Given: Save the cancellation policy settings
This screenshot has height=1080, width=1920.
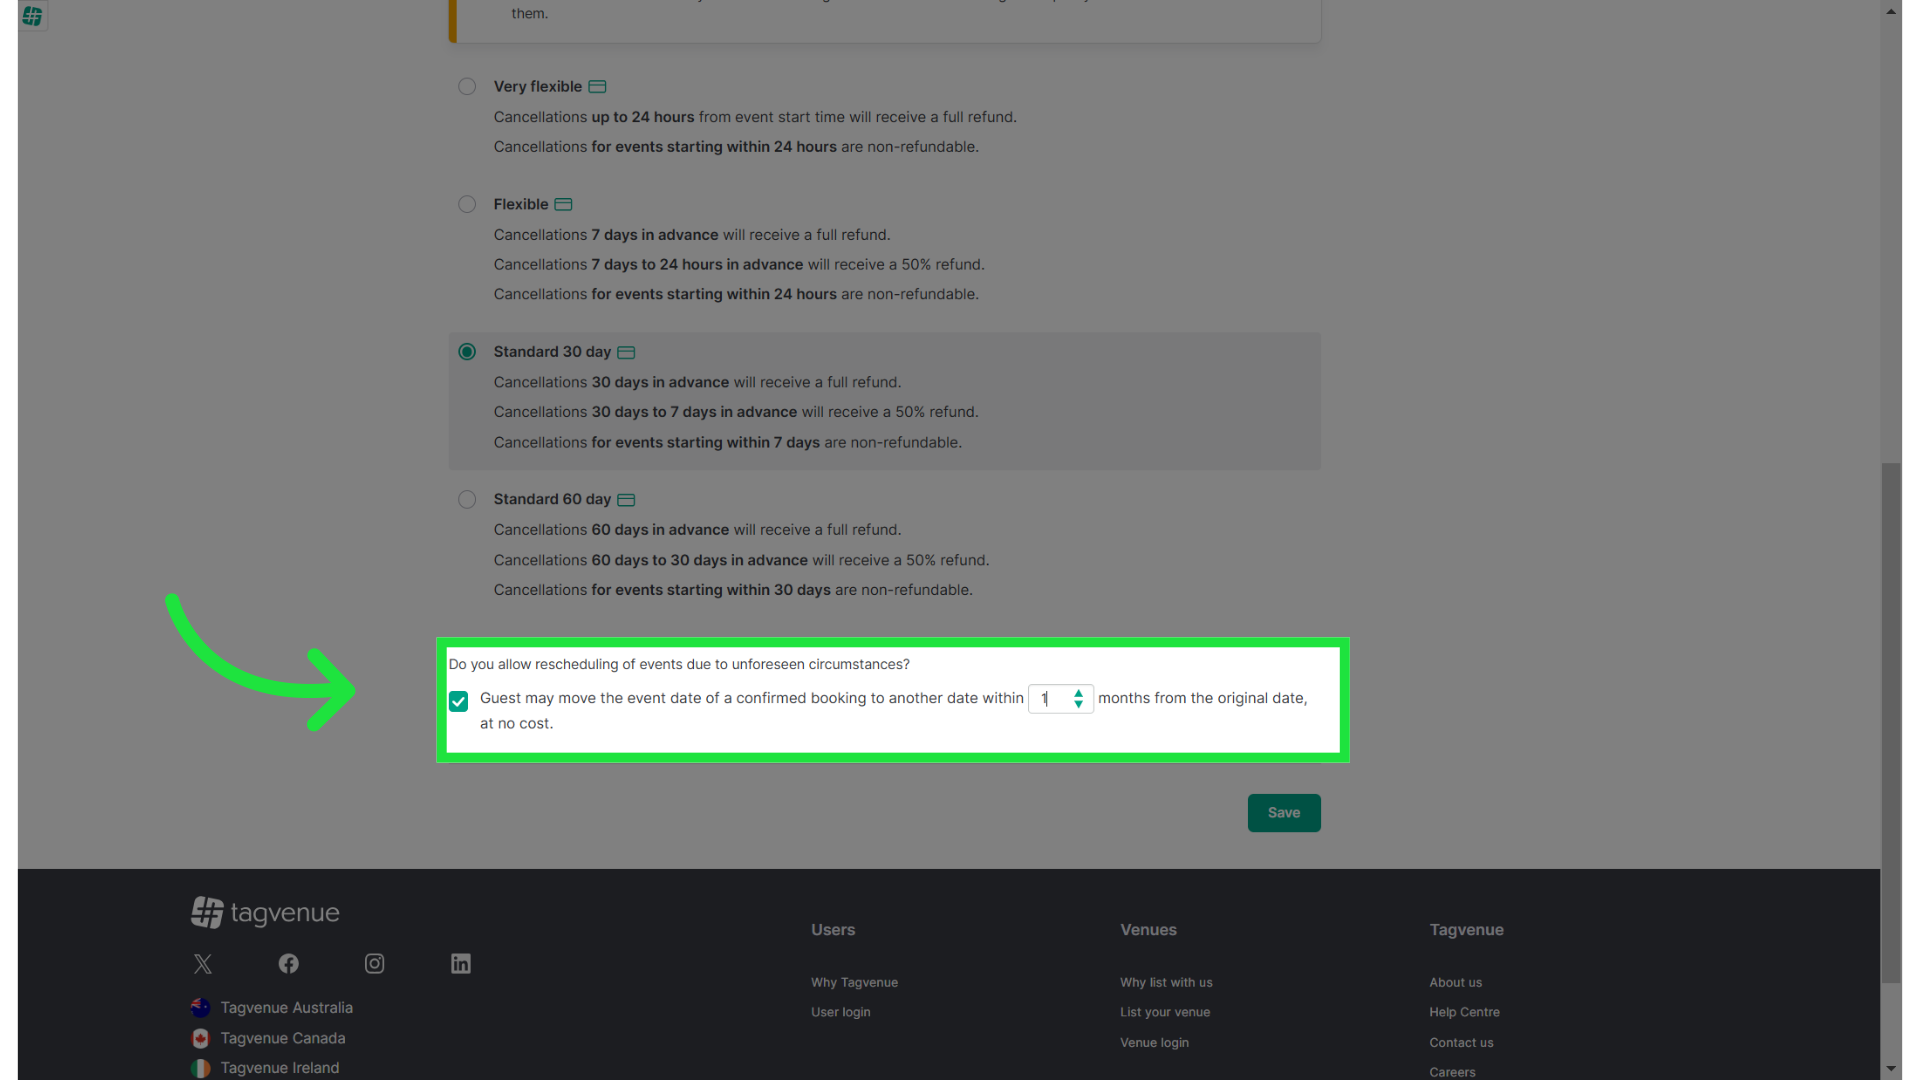Looking at the screenshot, I should tap(1284, 813).
